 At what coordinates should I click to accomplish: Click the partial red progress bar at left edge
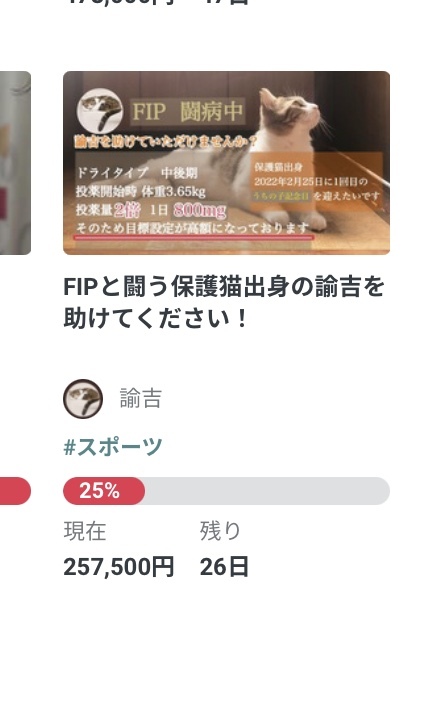(x=15, y=491)
